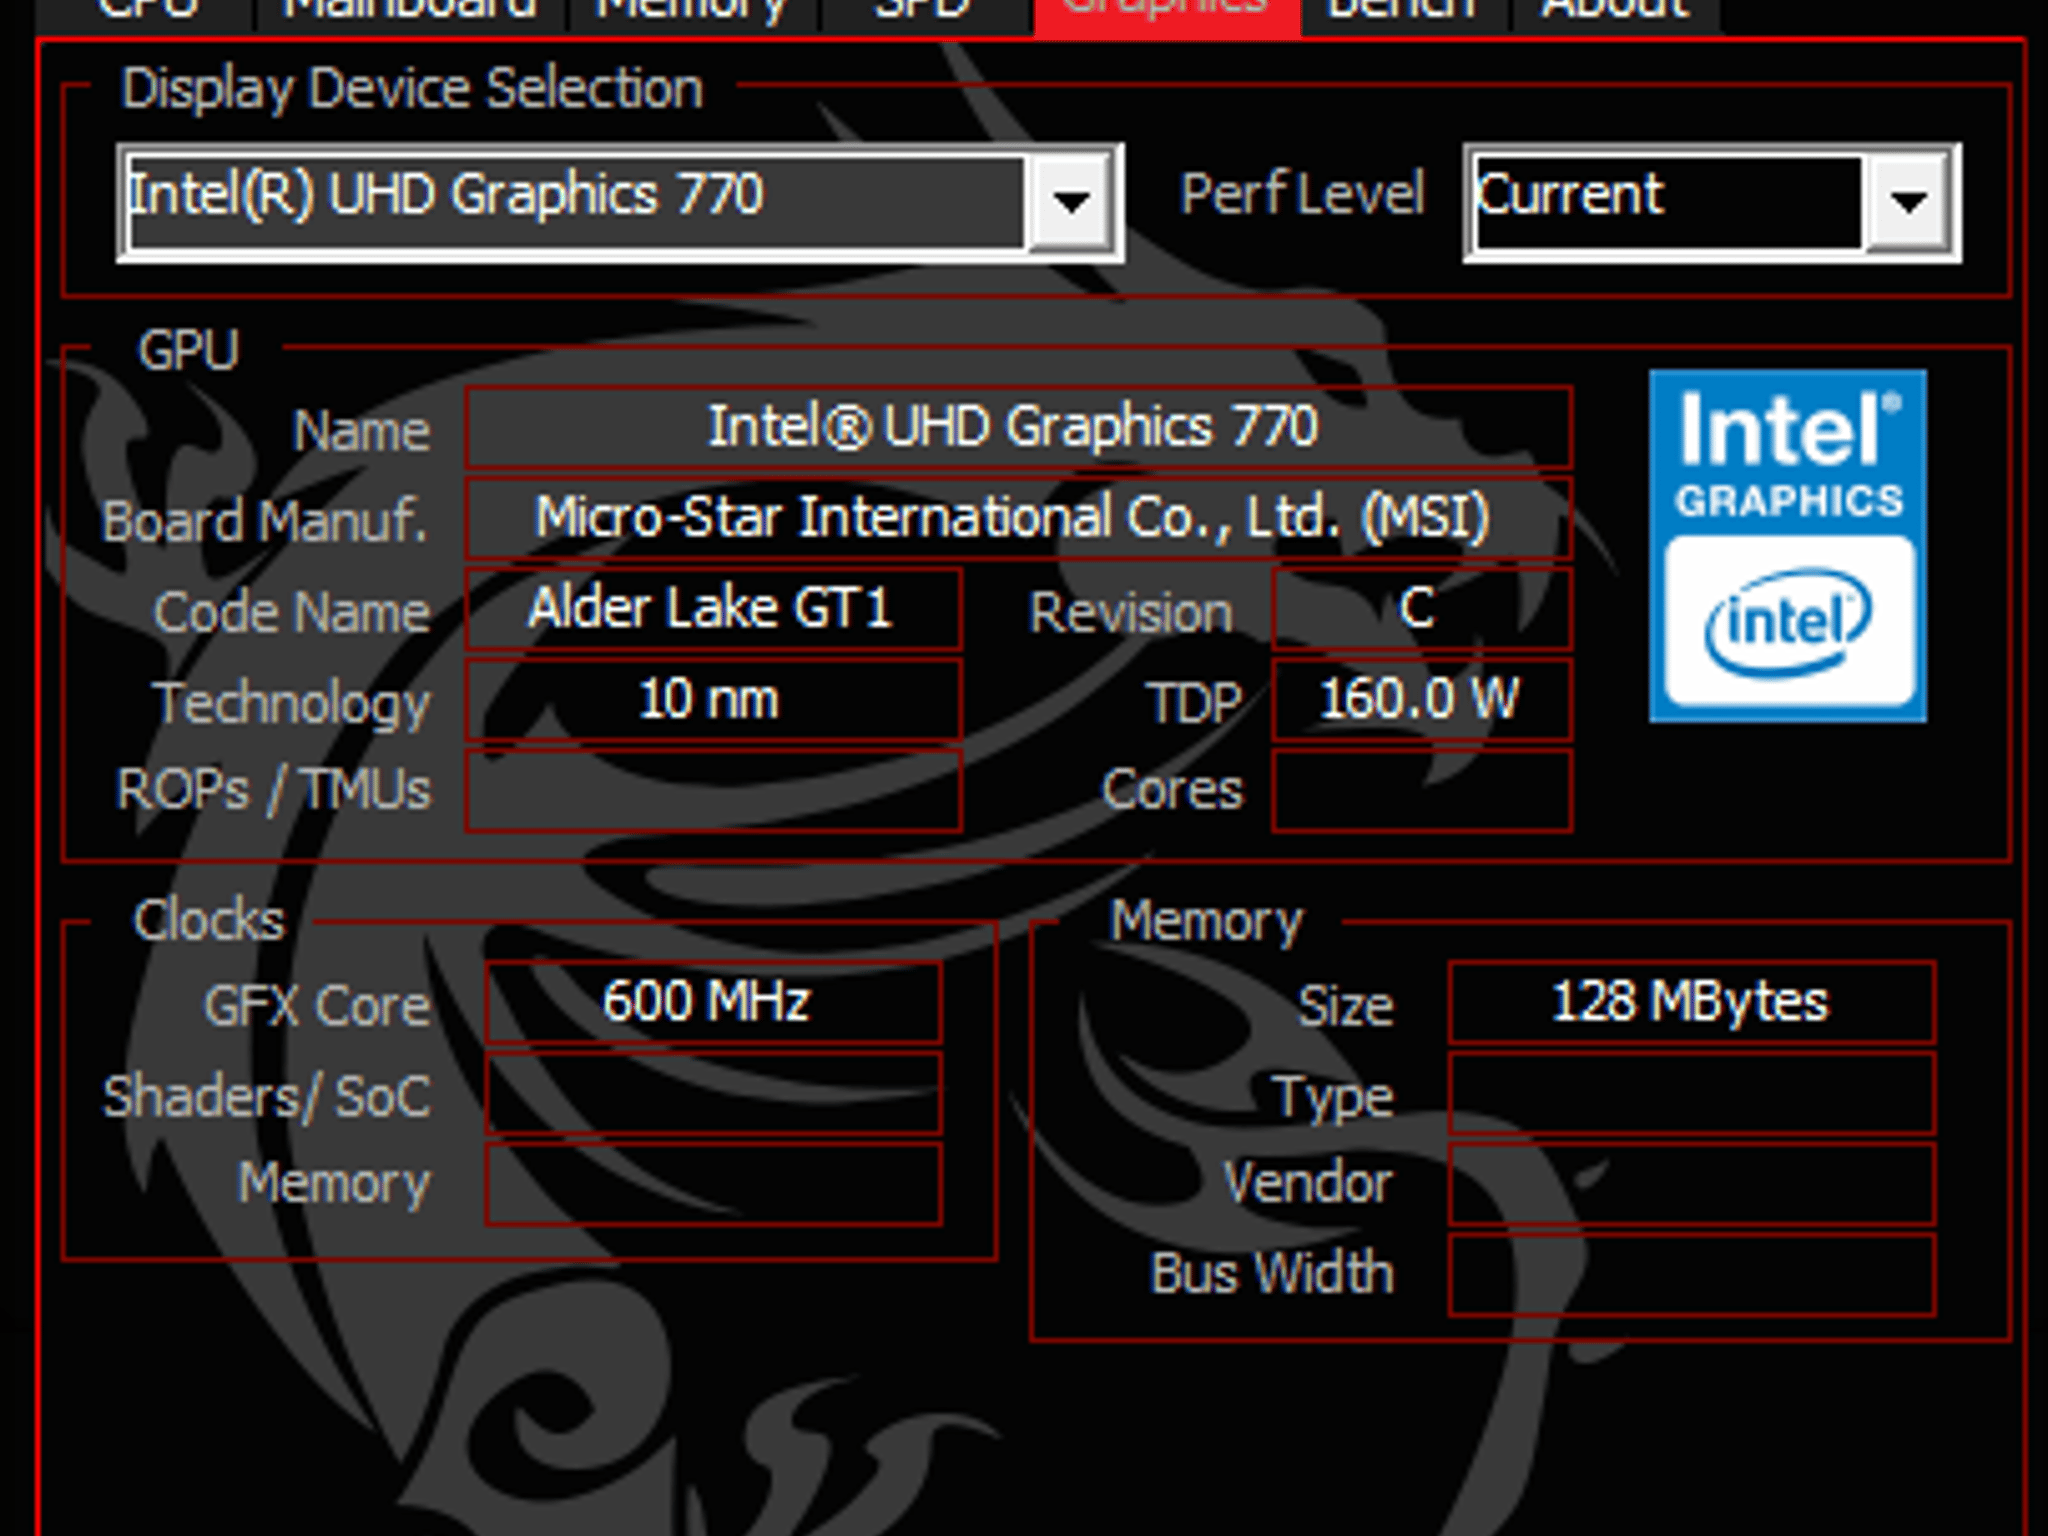
Task: Click the empty Shaders/SoC clock field
Action: pyautogui.click(x=713, y=1093)
